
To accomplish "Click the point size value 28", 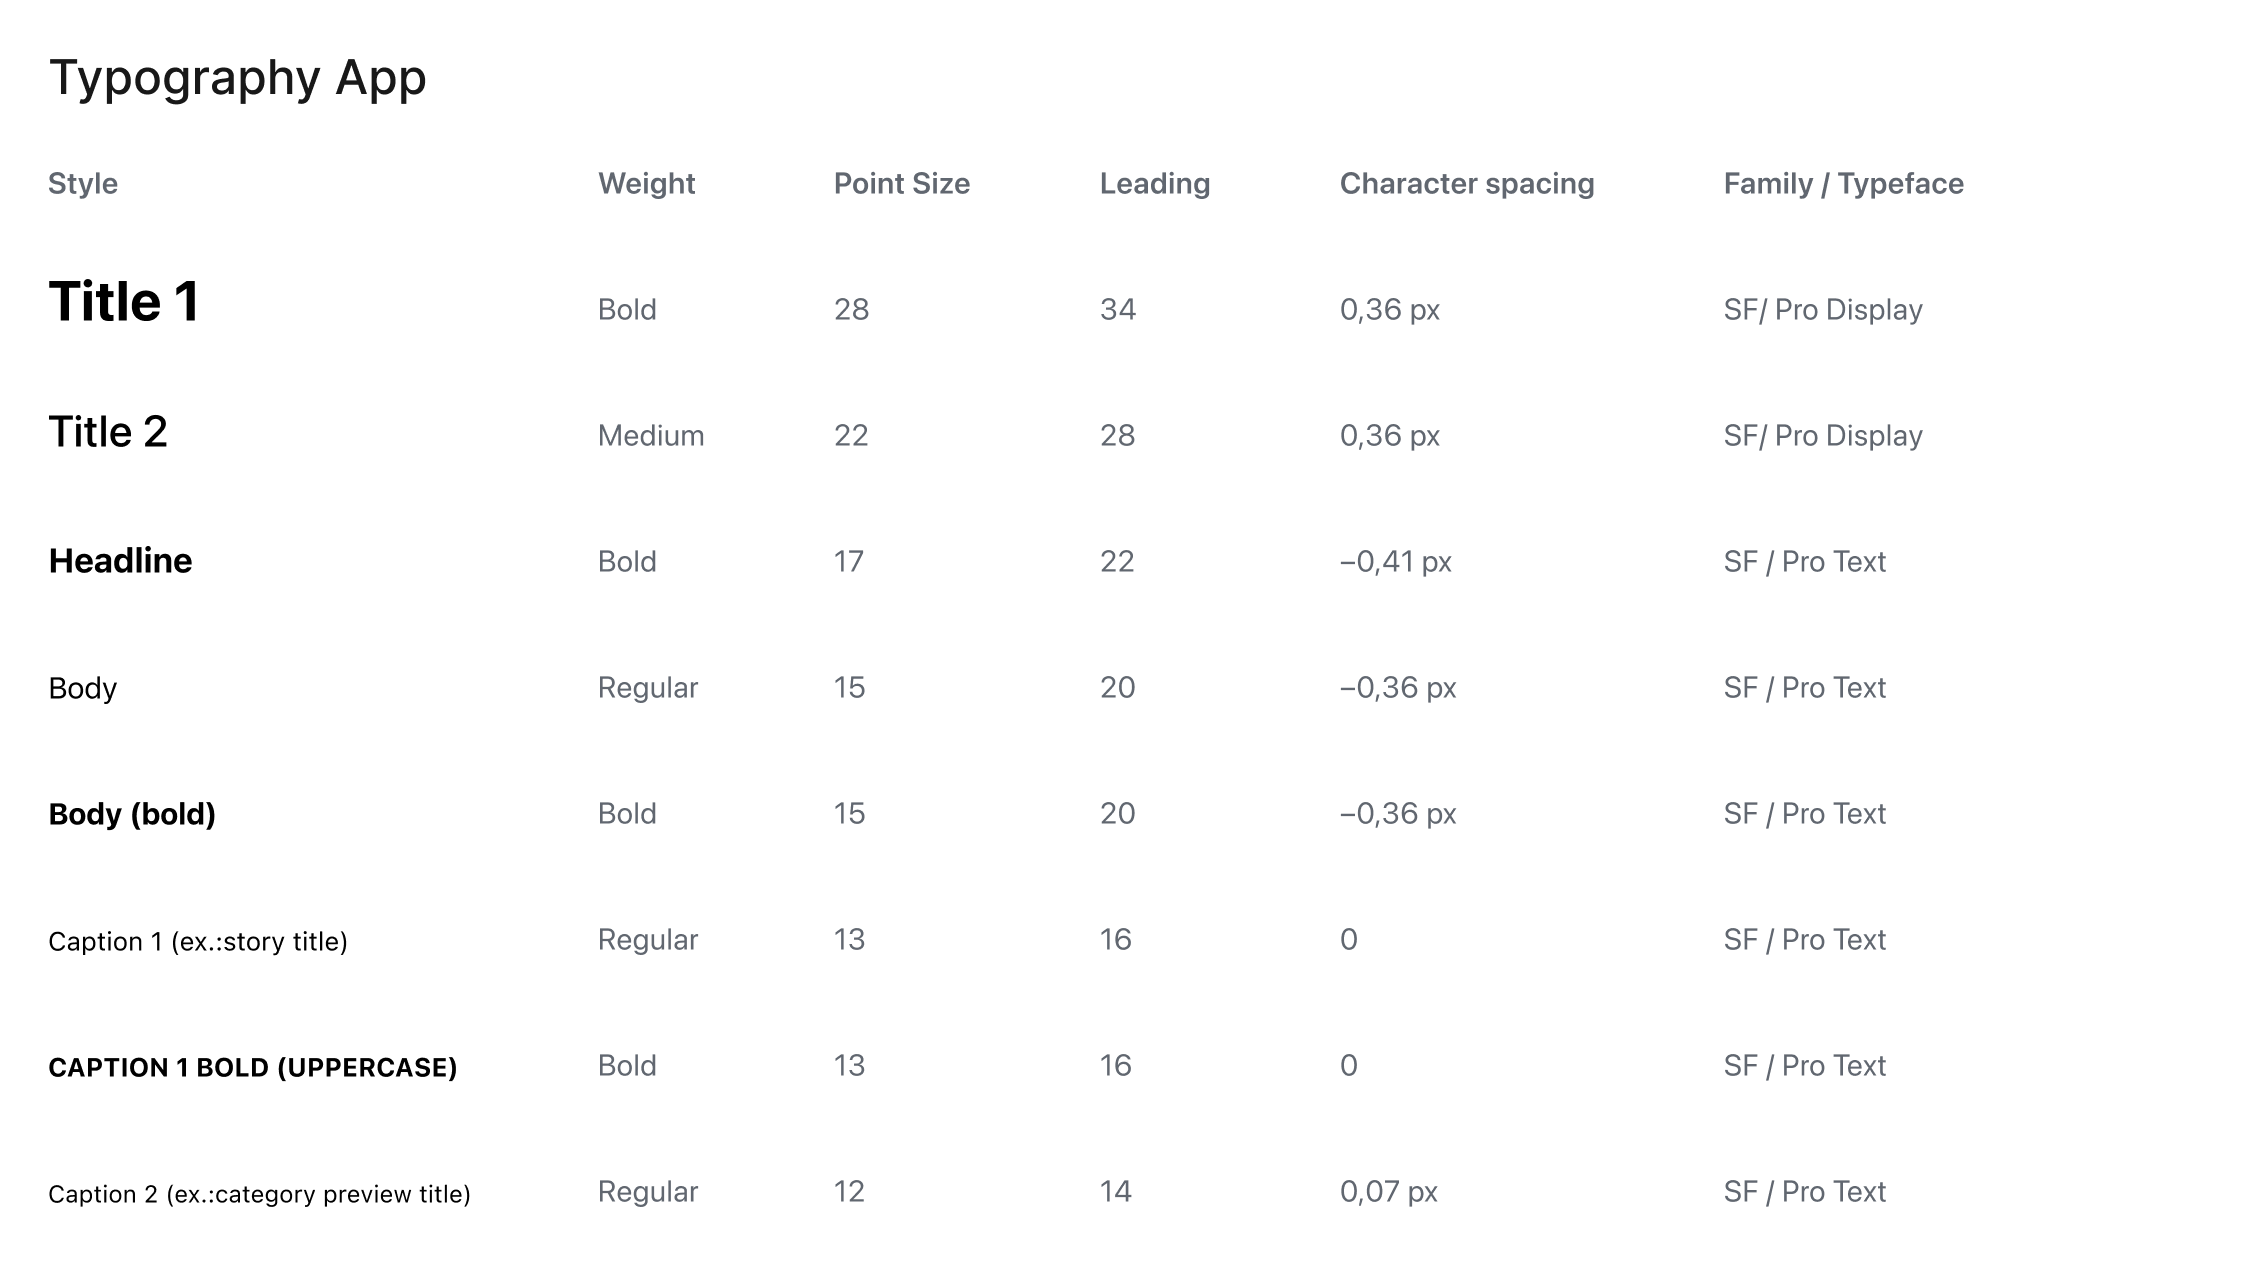I will (x=851, y=310).
